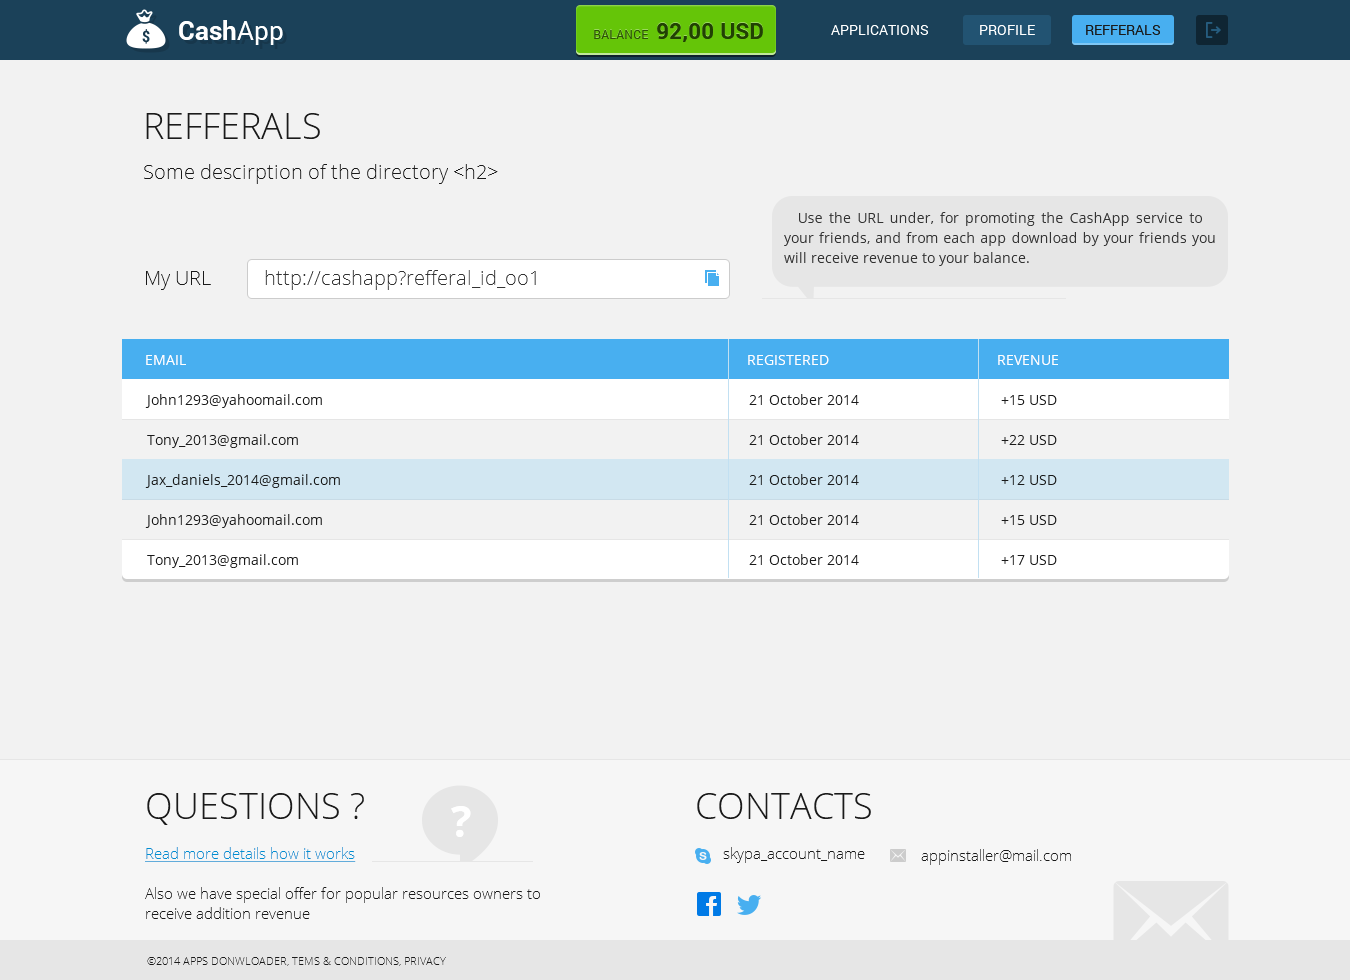
Task: Click the registered date in Jax_daniels row
Action: pyautogui.click(x=804, y=480)
